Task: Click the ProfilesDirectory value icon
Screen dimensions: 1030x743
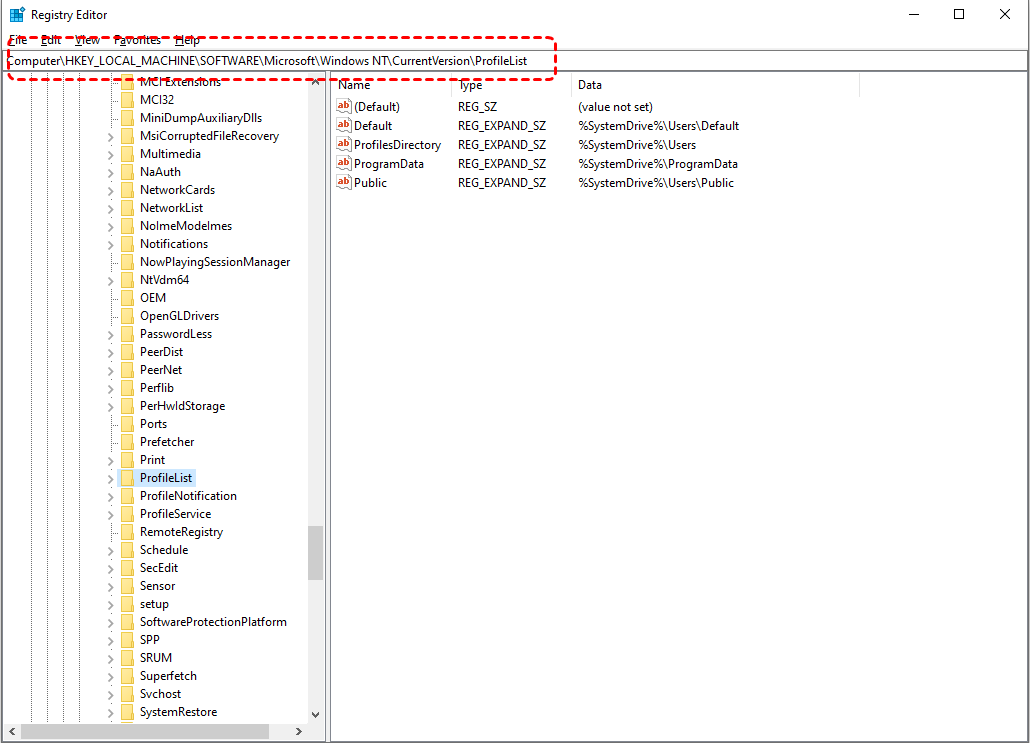Action: pos(344,144)
